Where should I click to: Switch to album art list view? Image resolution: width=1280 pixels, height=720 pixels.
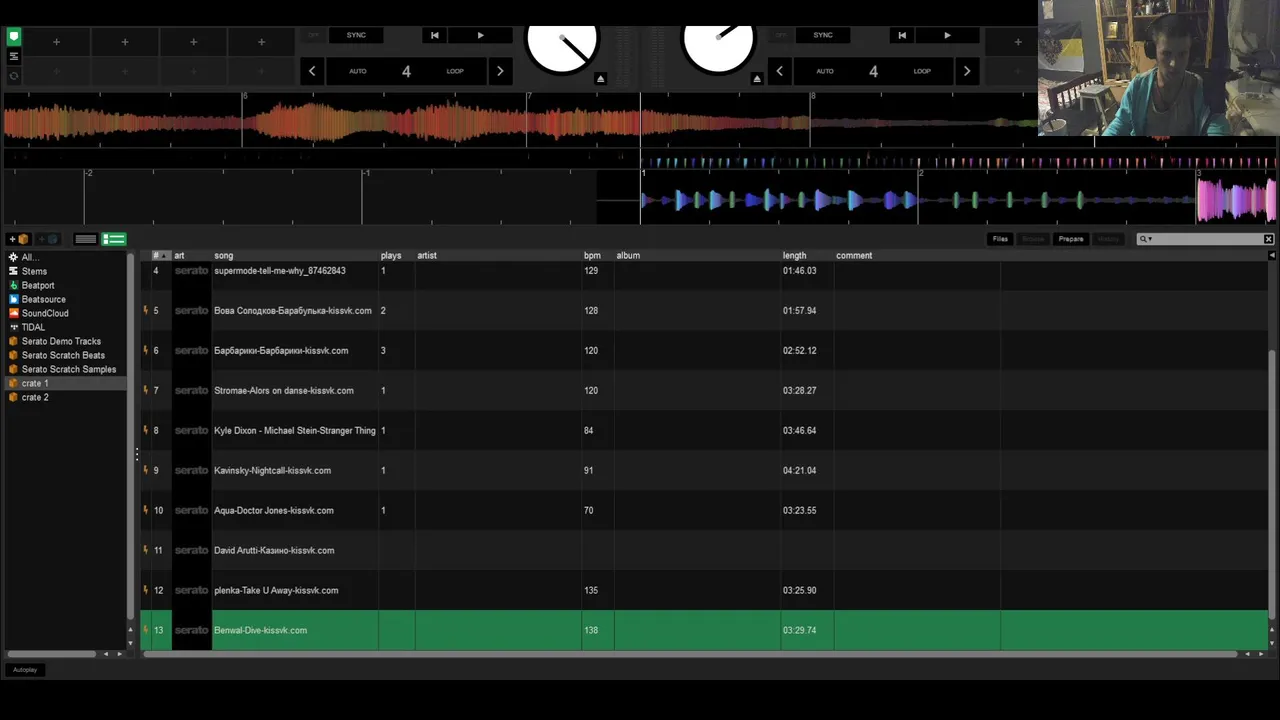[114, 239]
